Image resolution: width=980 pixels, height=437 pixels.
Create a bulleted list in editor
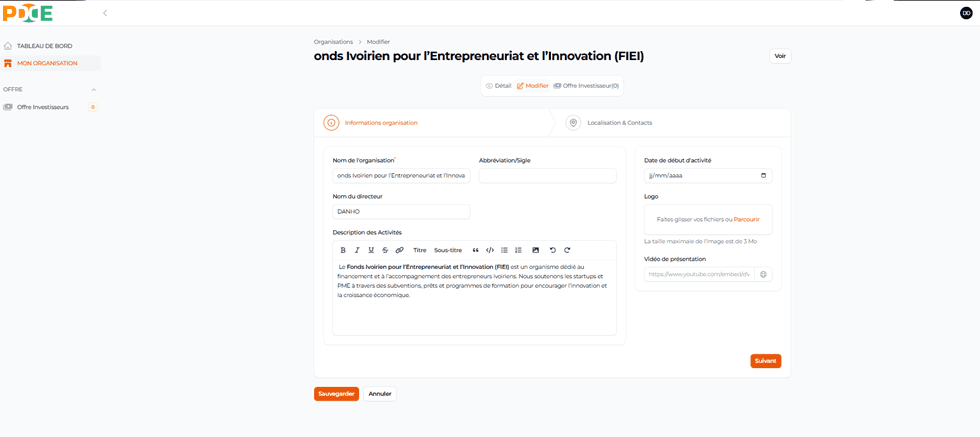504,250
